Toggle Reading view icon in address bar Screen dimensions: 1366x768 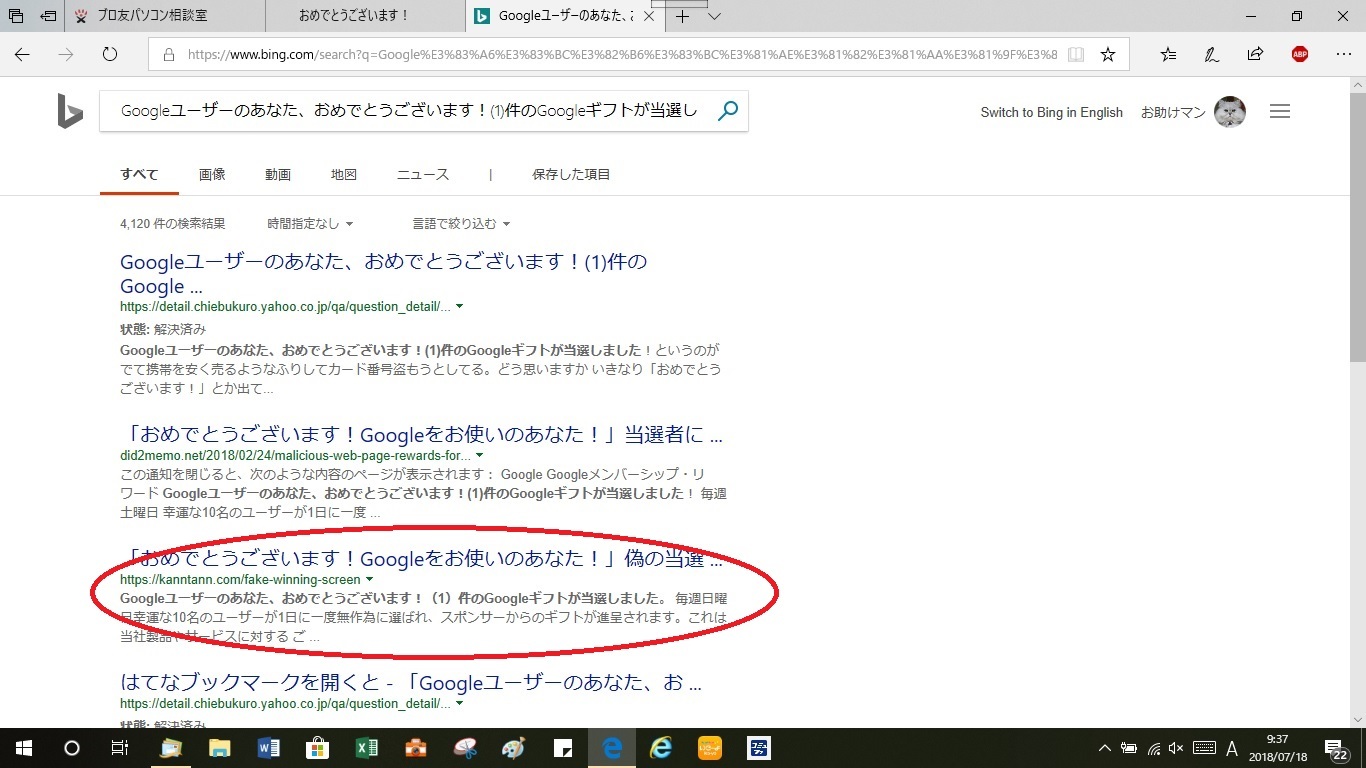(x=1075, y=55)
